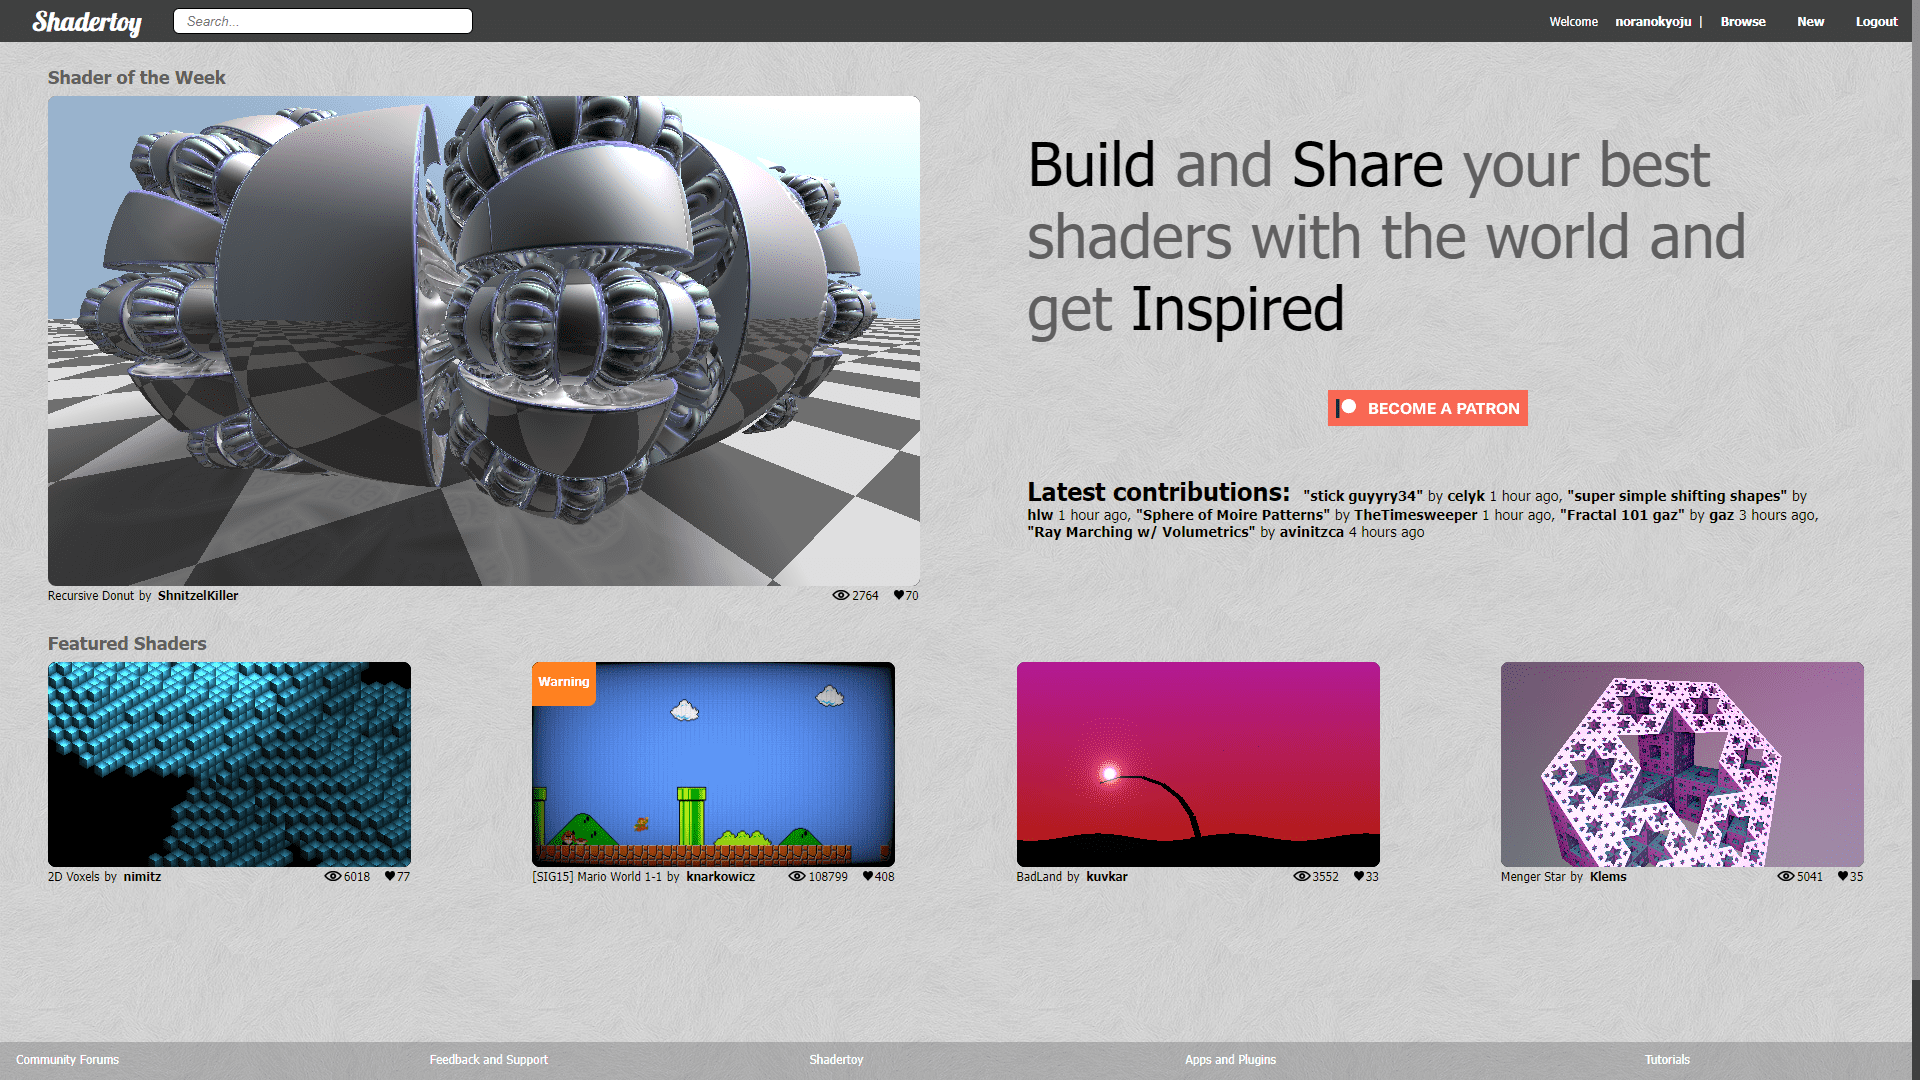
Task: Open the Mario World shader by knarkowicz
Action: 713,765
